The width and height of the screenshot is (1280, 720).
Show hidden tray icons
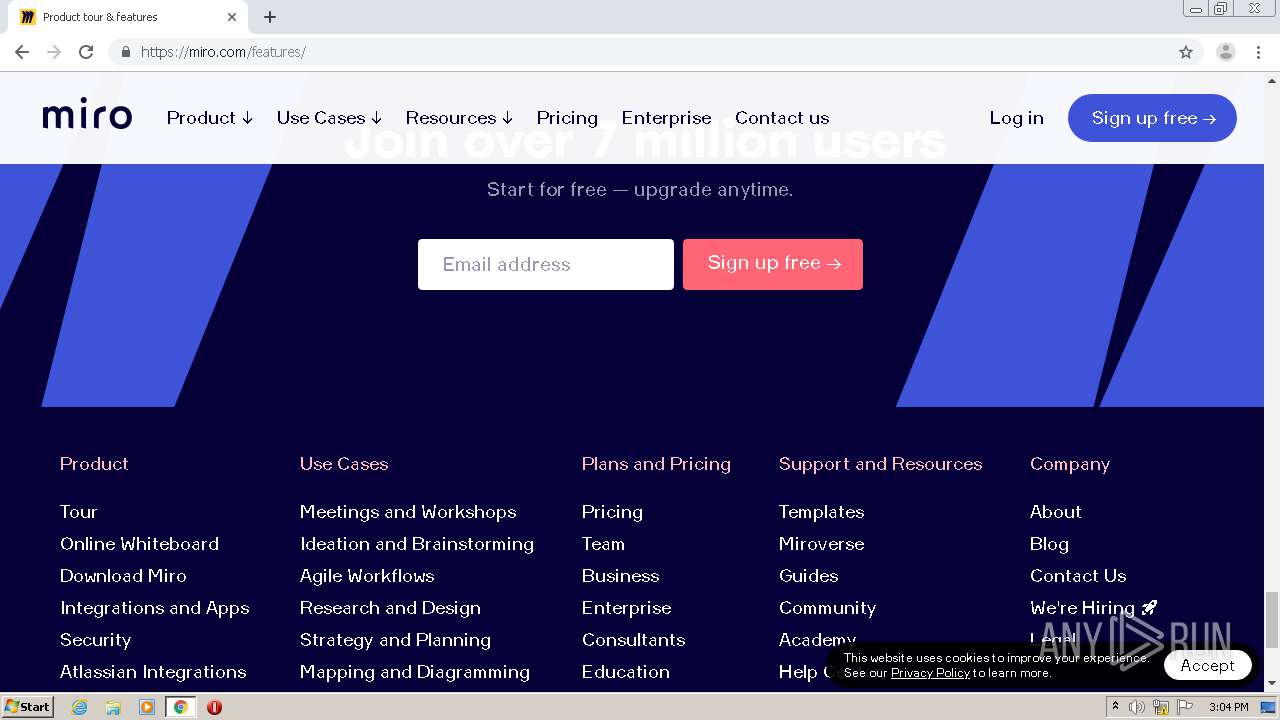(x=1115, y=707)
